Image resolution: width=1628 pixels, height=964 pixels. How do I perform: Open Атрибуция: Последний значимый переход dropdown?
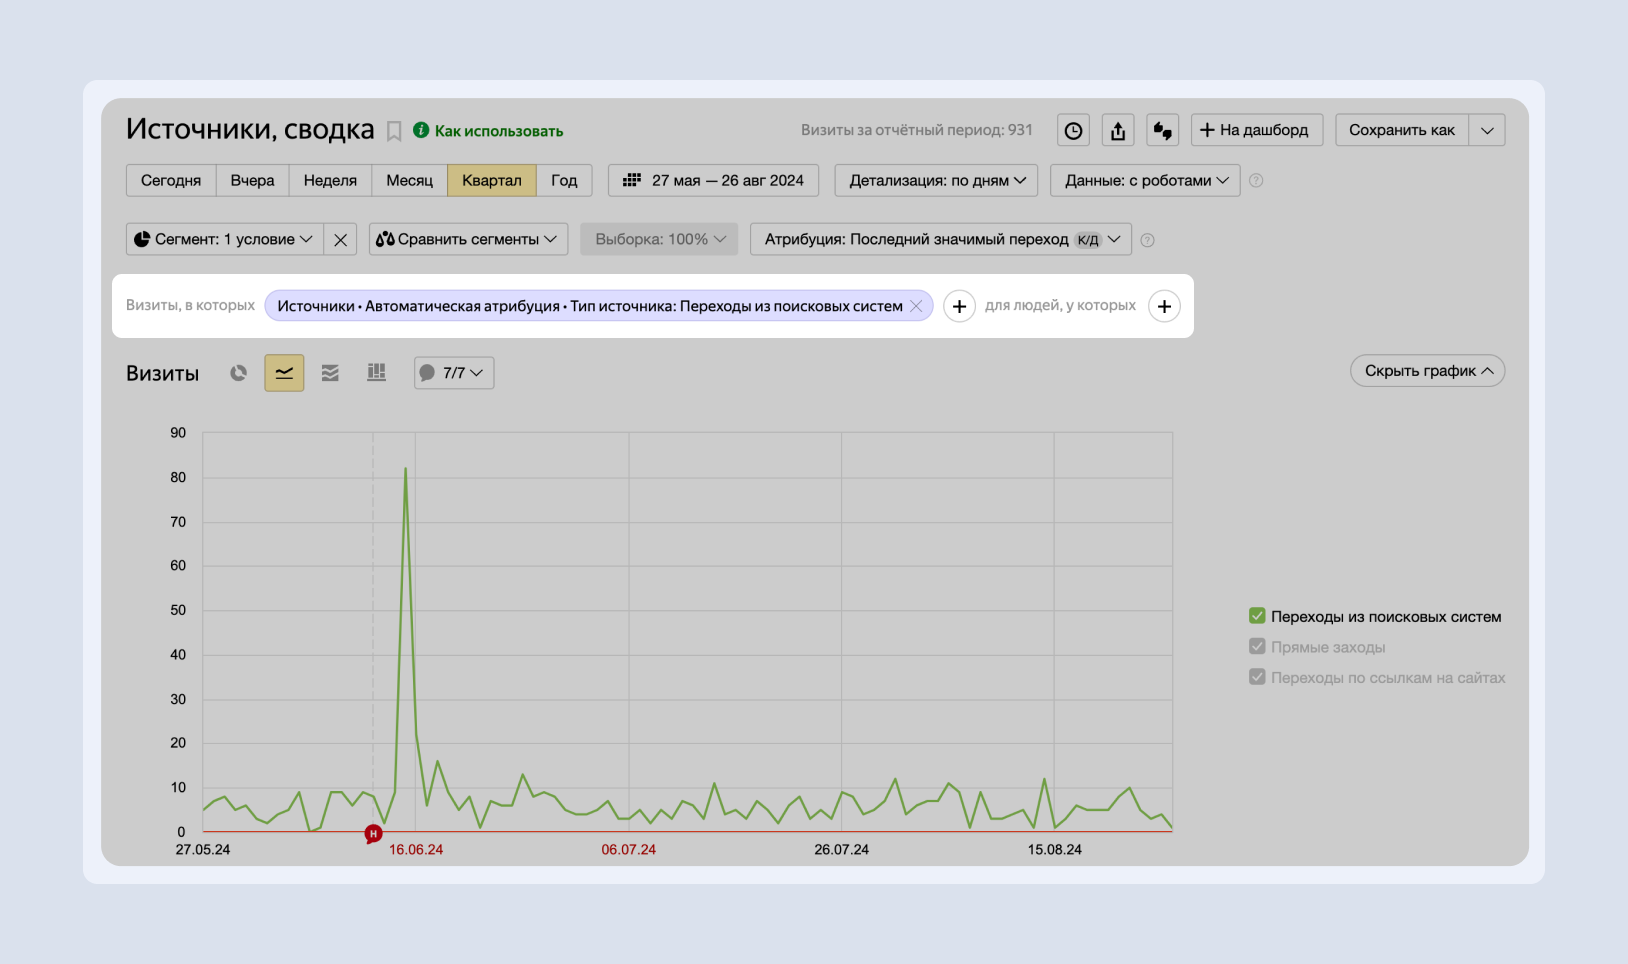click(940, 239)
